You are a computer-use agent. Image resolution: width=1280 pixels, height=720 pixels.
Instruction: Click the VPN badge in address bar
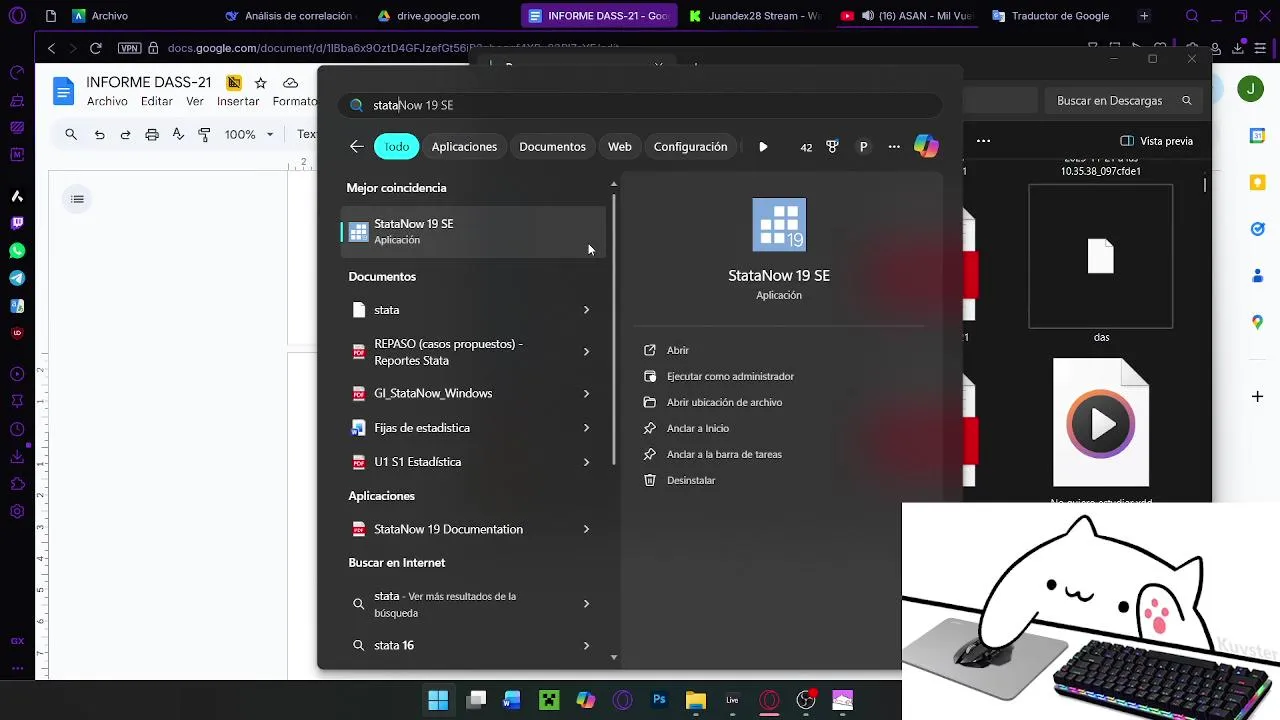pyautogui.click(x=129, y=48)
